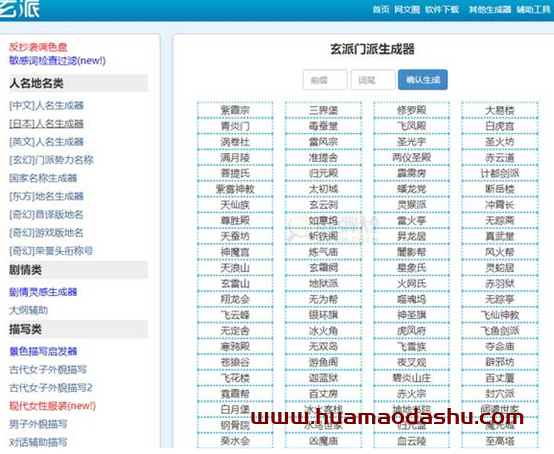Select the generated name 夜叉观
The width and height of the screenshot is (554, 454).
(412, 362)
